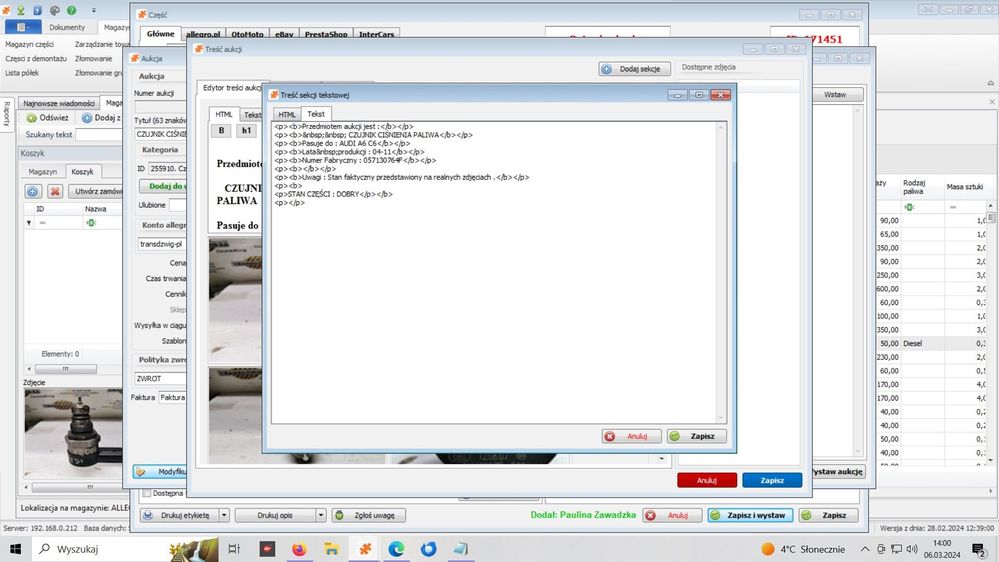The width and height of the screenshot is (999, 562).
Task: Click the Odśwież refresh button
Action: tap(48, 118)
